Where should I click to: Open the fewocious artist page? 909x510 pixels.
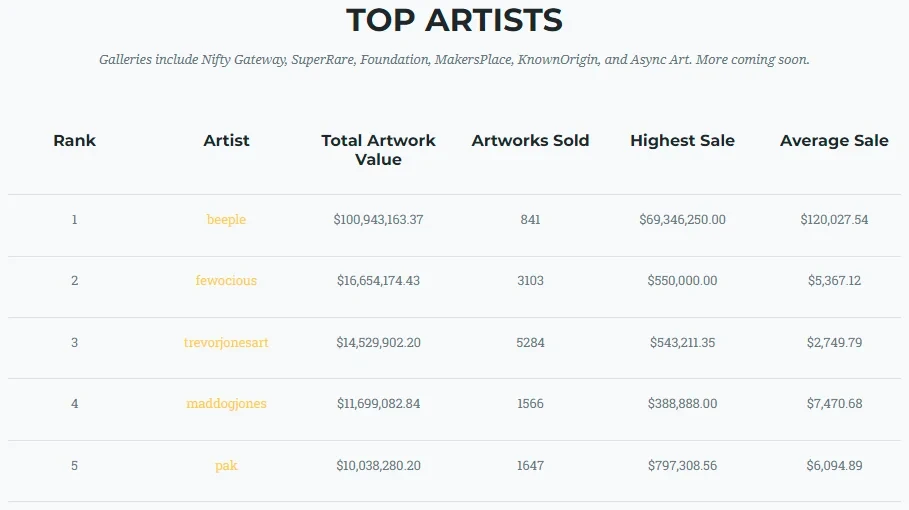click(226, 281)
